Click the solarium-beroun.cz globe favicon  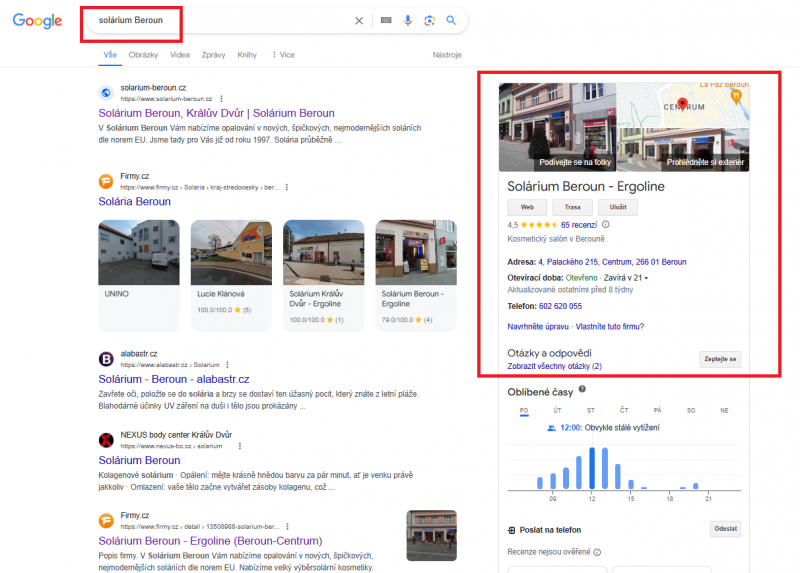click(106, 93)
